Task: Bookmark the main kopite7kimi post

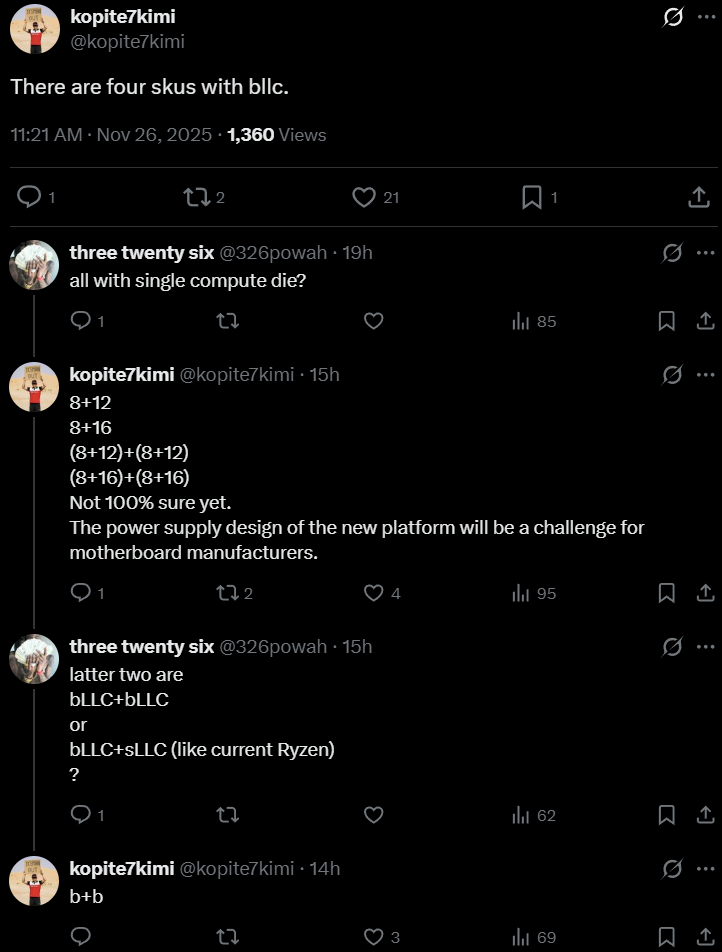Action: tap(532, 198)
